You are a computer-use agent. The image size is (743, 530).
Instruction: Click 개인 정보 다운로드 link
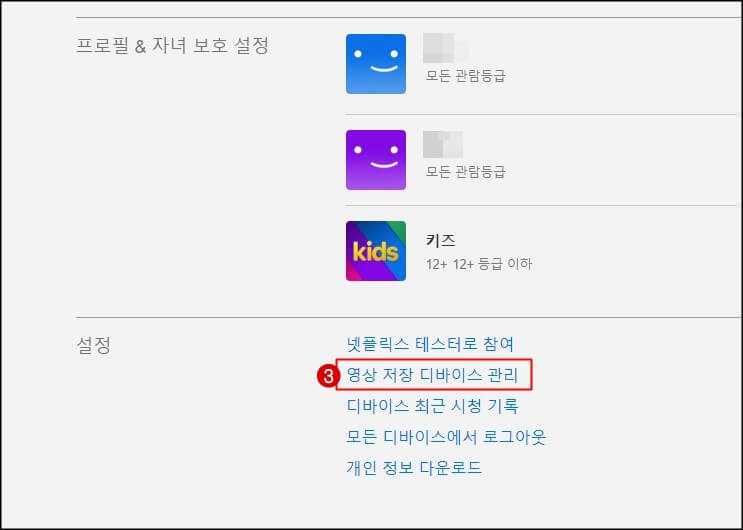[414, 467]
